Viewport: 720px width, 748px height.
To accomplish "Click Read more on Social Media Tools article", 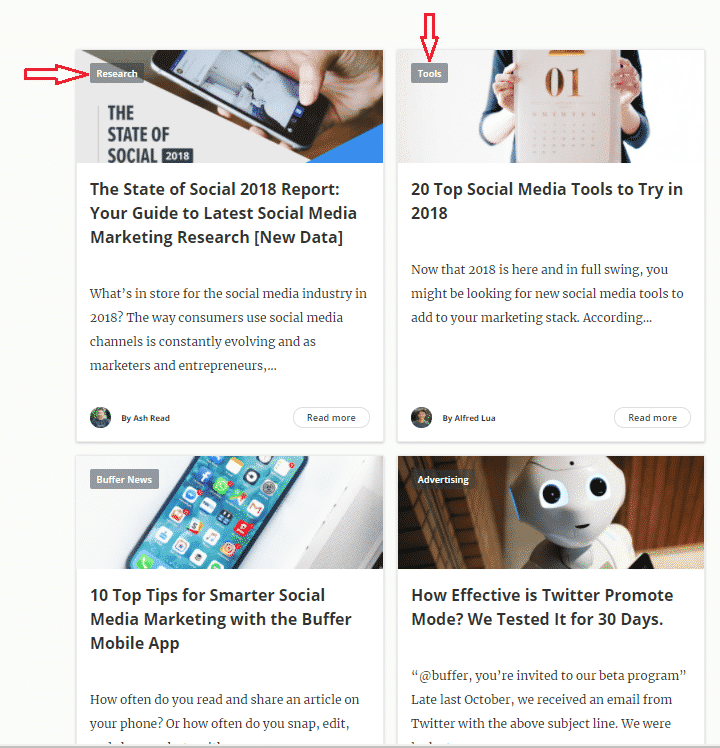I will [x=652, y=417].
